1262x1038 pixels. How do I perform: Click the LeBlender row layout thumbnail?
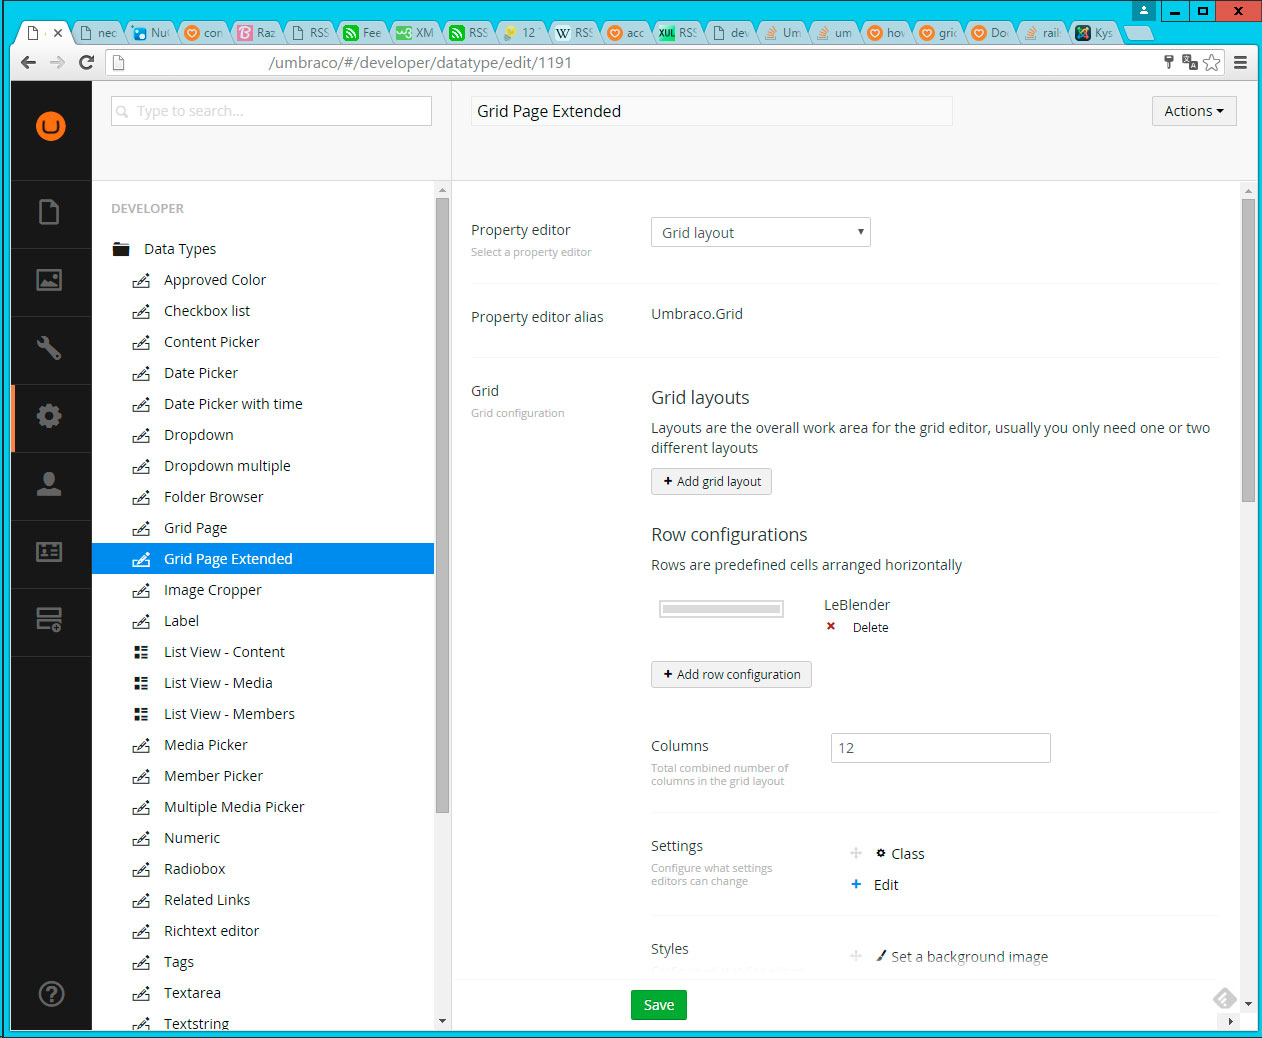(721, 609)
